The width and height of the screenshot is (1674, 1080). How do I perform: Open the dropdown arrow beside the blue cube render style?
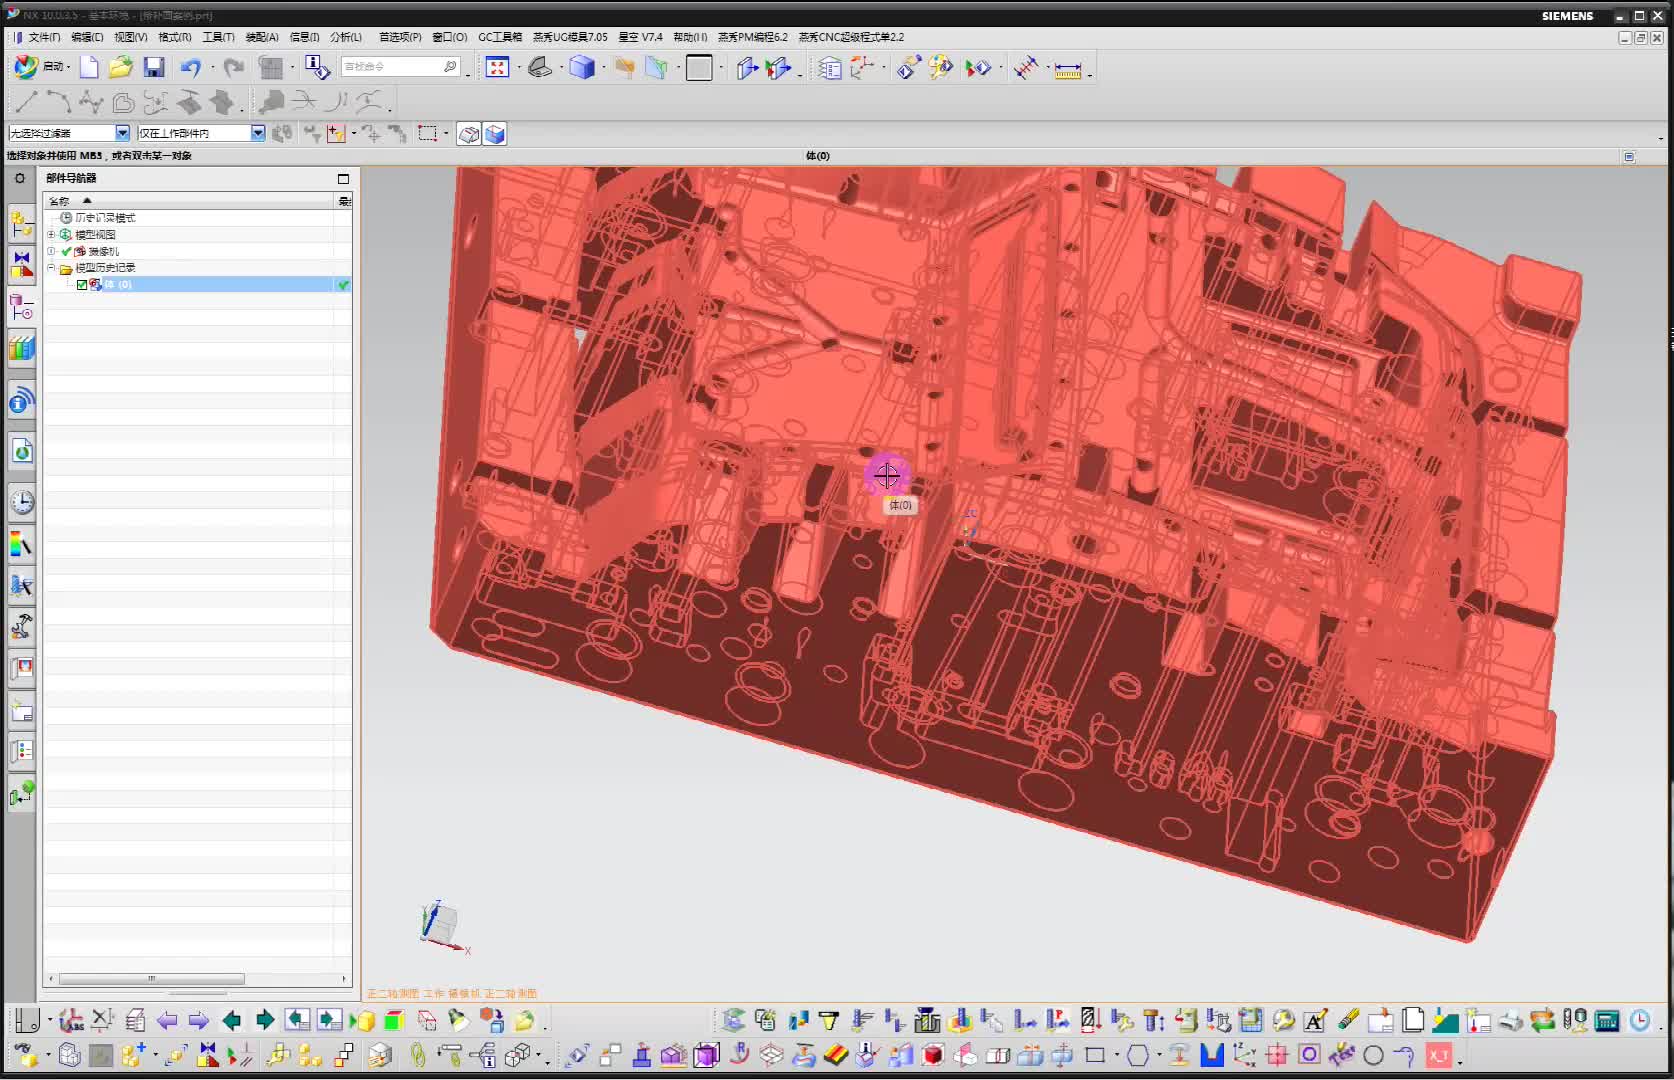(x=603, y=67)
